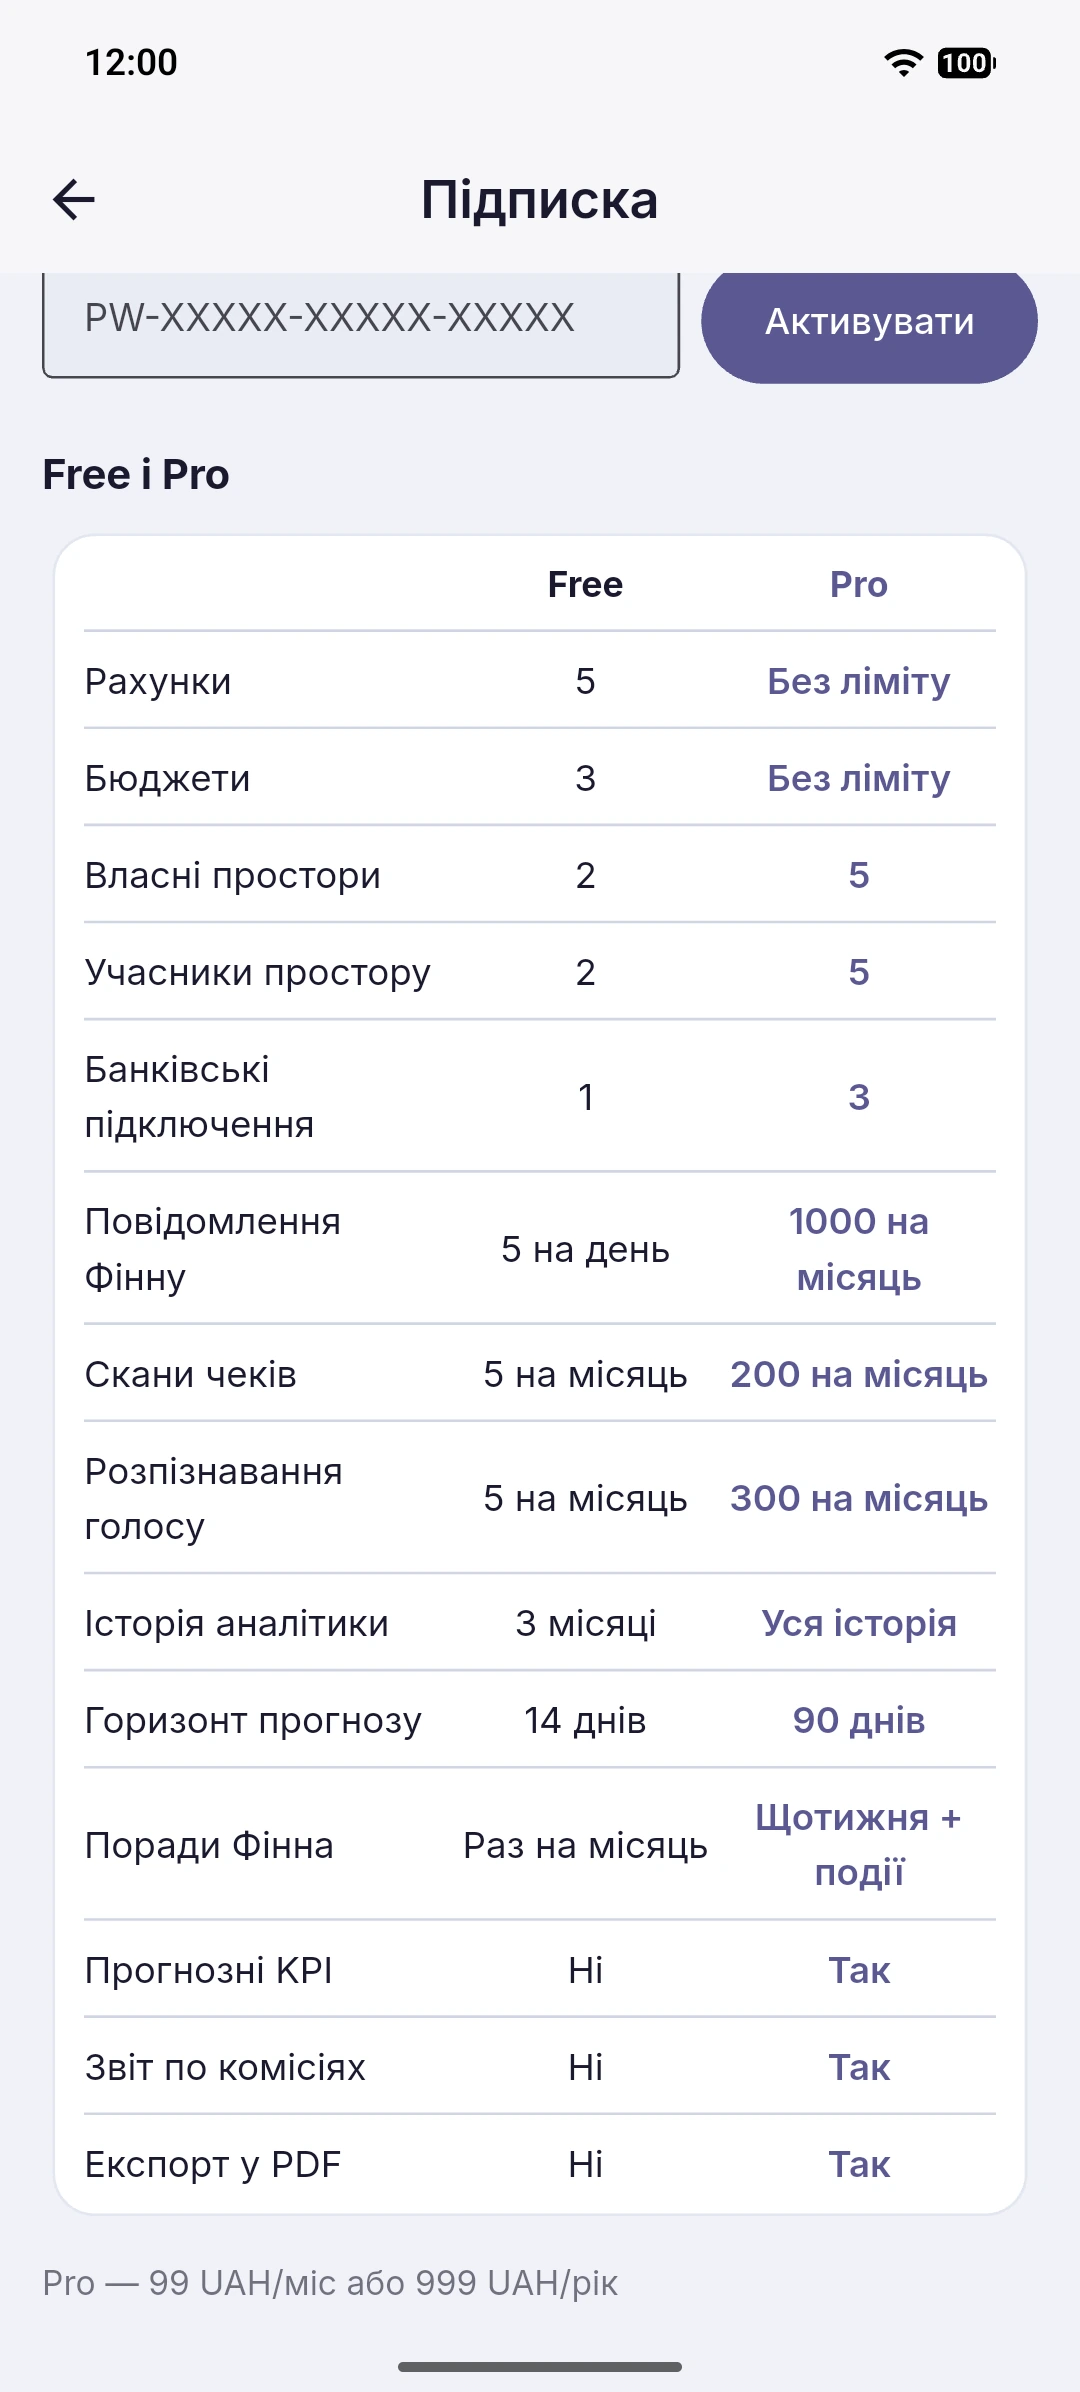Tap Щотижня + події Pro value
The image size is (1080, 2392).
click(x=858, y=1845)
